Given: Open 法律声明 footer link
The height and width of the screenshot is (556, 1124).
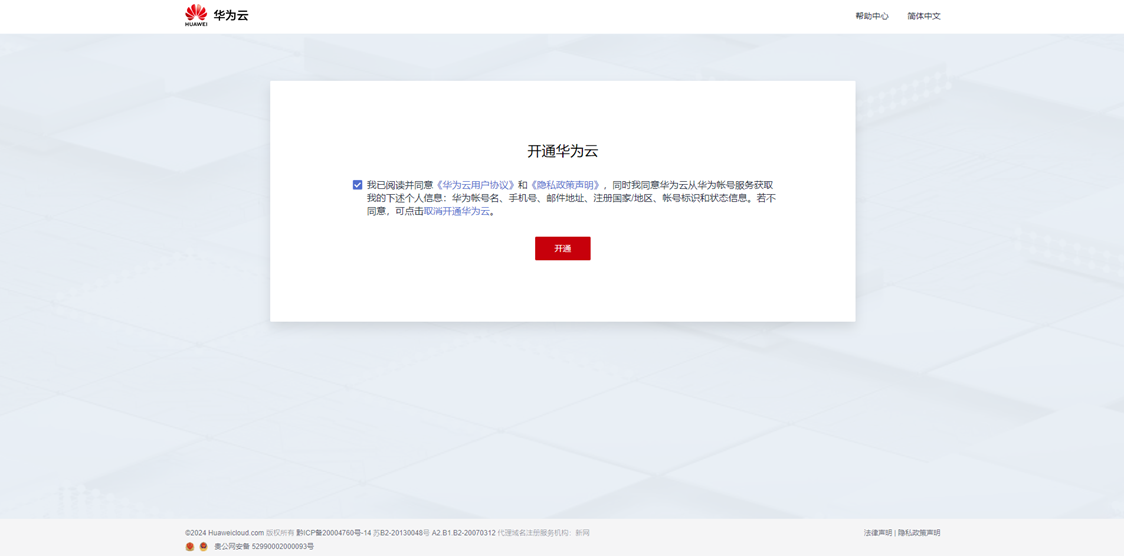Looking at the screenshot, I should (878, 533).
